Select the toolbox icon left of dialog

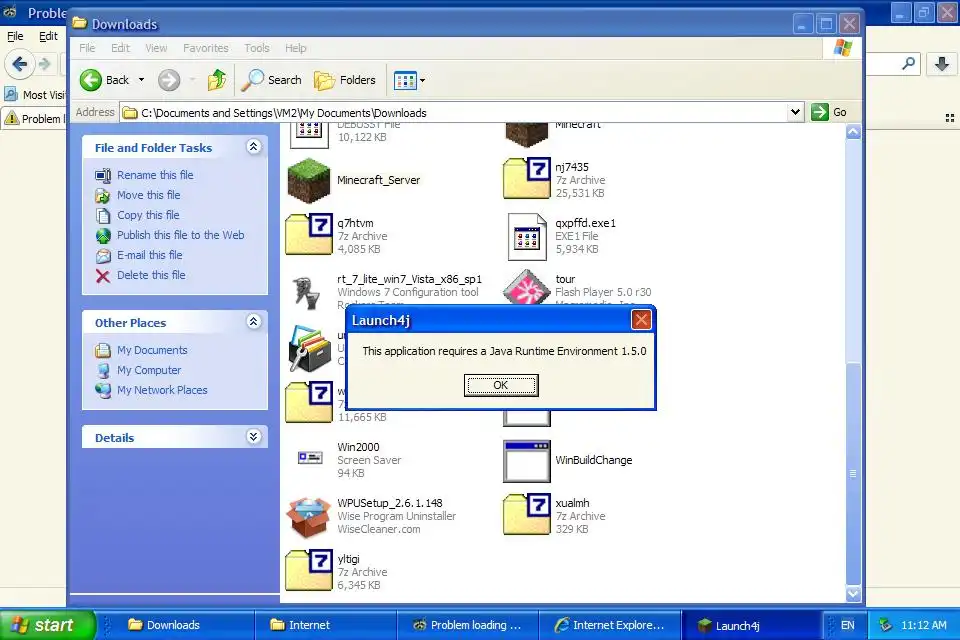tap(310, 348)
